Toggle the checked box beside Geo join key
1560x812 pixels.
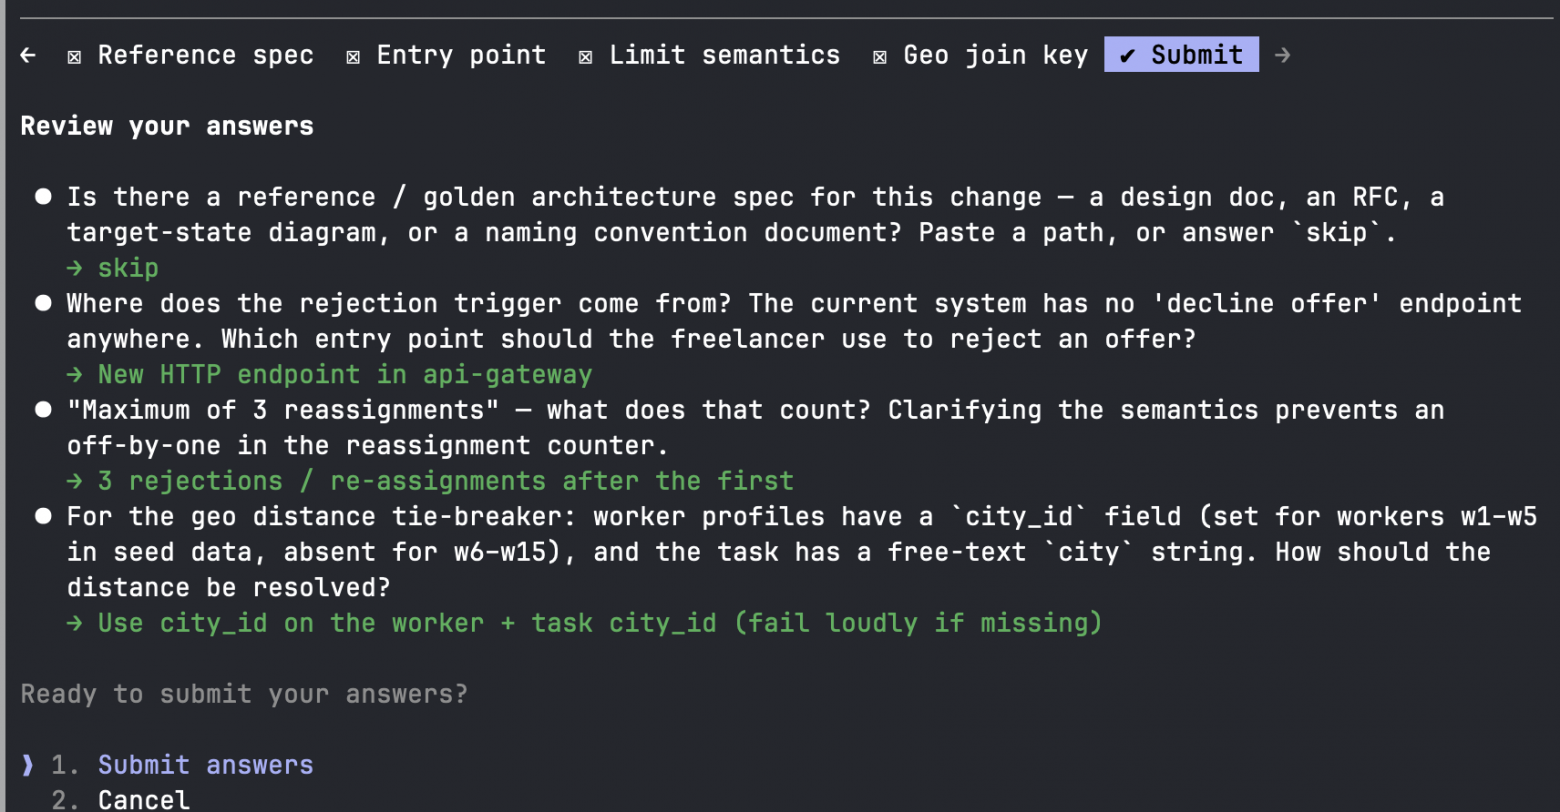click(880, 56)
